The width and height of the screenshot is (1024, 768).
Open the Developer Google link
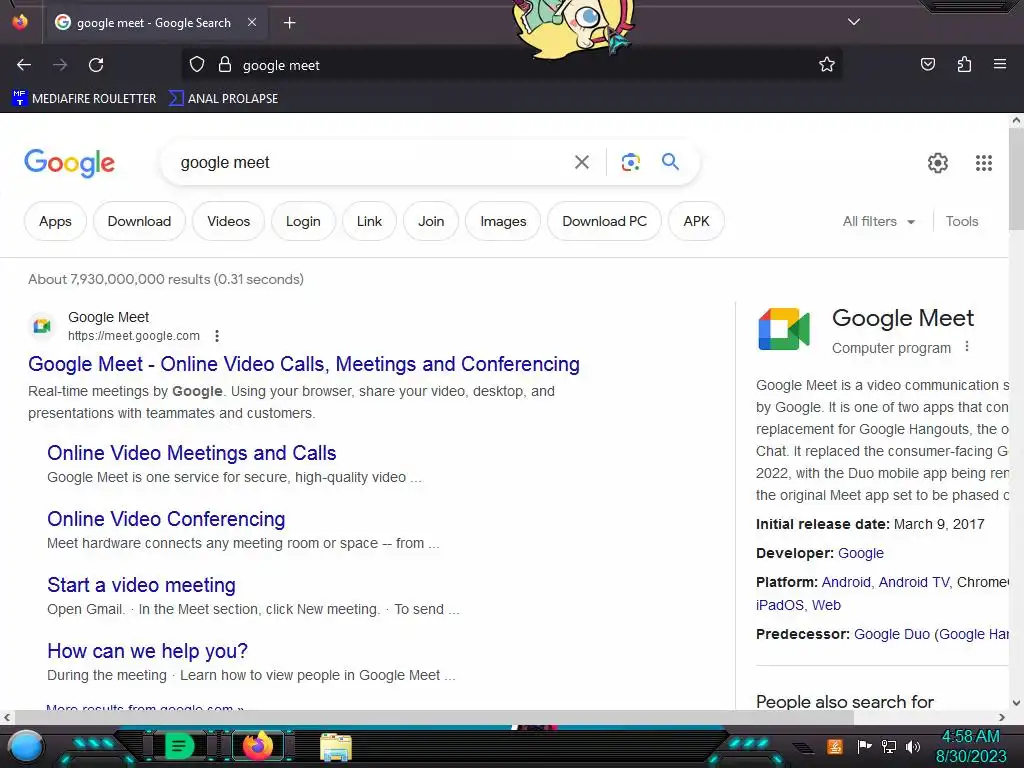(x=861, y=553)
